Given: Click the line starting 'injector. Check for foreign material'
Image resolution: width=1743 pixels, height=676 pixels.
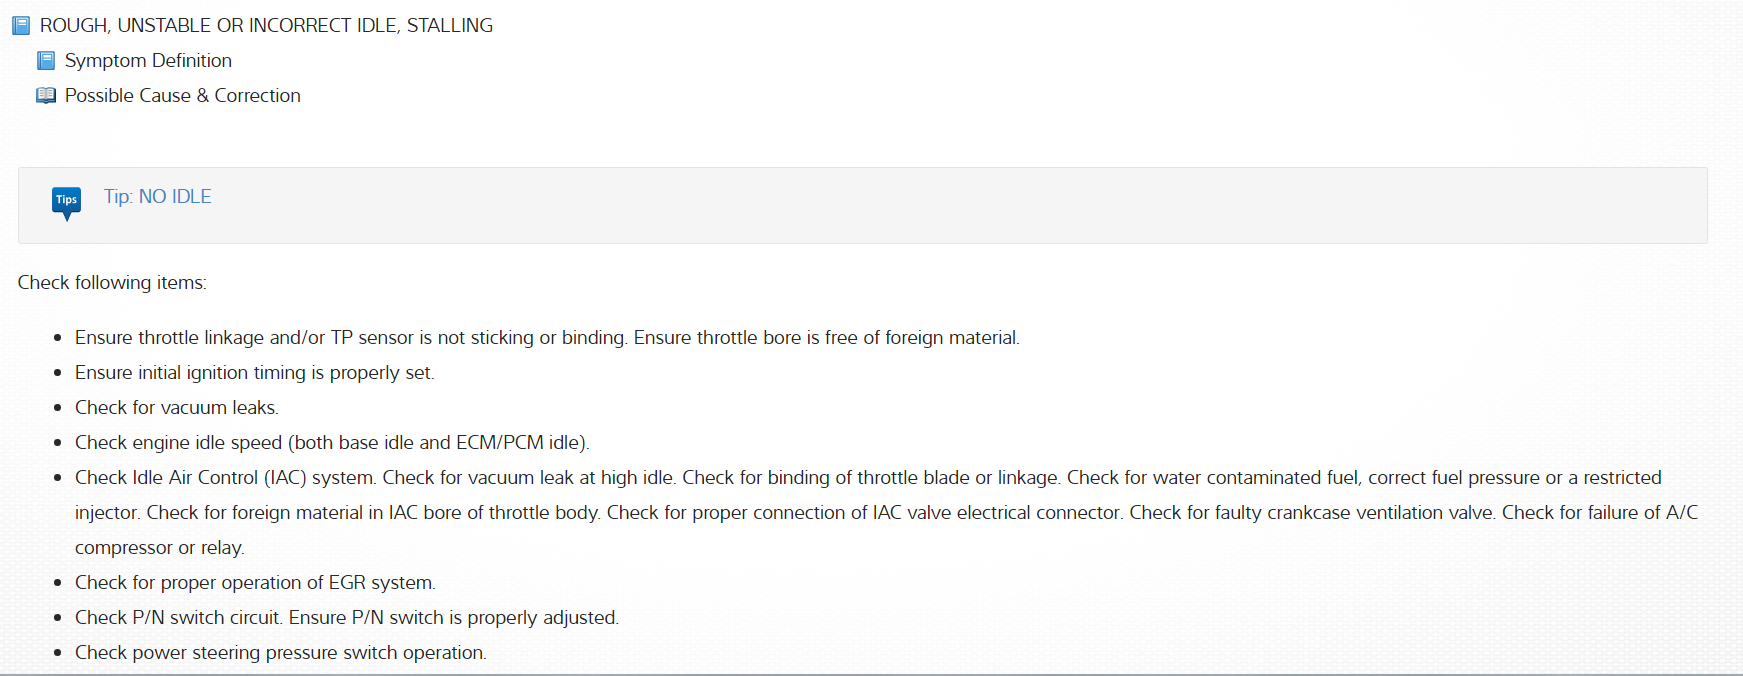Looking at the screenshot, I should (x=886, y=513).
